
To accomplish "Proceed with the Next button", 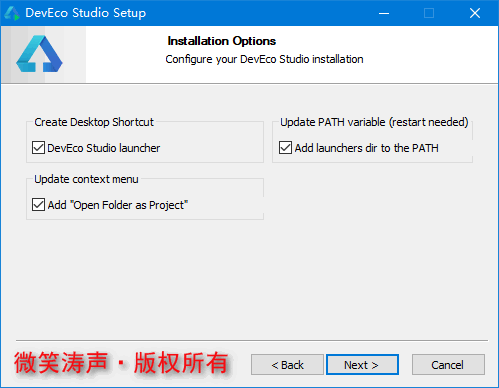I will pyautogui.click(x=362, y=365).
